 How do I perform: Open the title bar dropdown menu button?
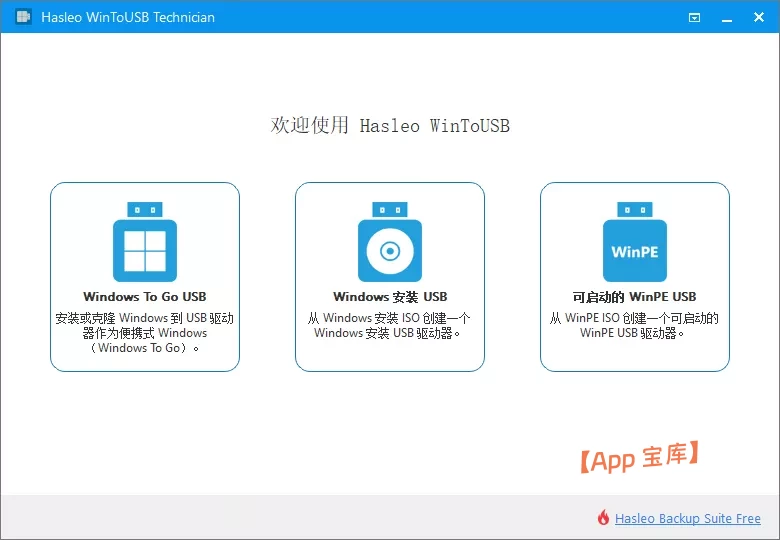point(695,17)
